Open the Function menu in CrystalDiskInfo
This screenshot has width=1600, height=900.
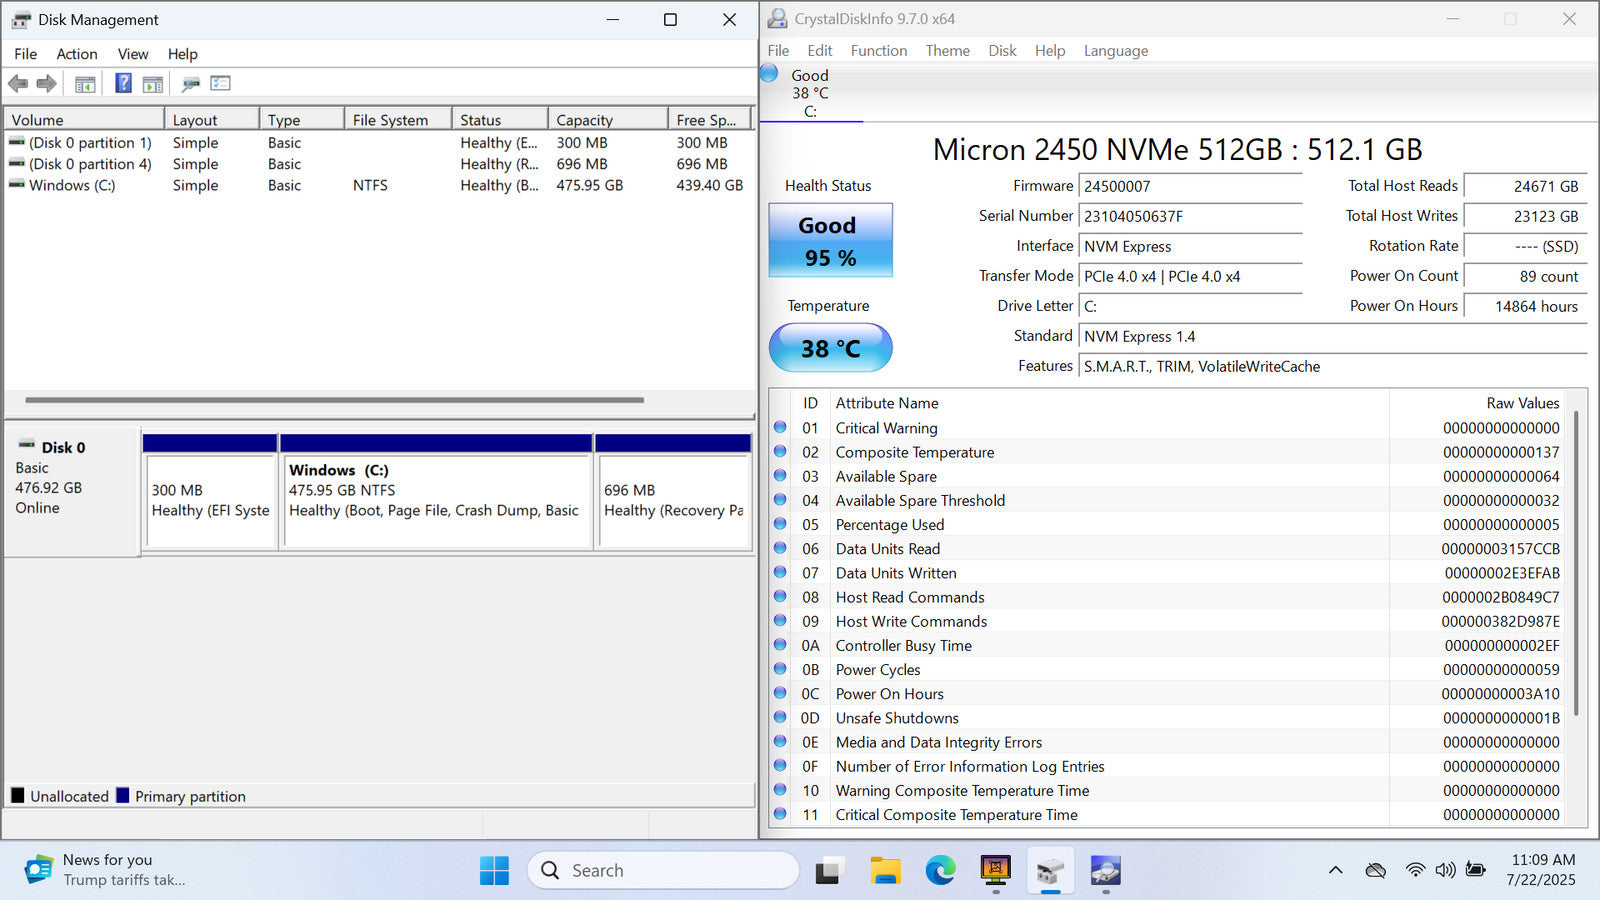878,51
